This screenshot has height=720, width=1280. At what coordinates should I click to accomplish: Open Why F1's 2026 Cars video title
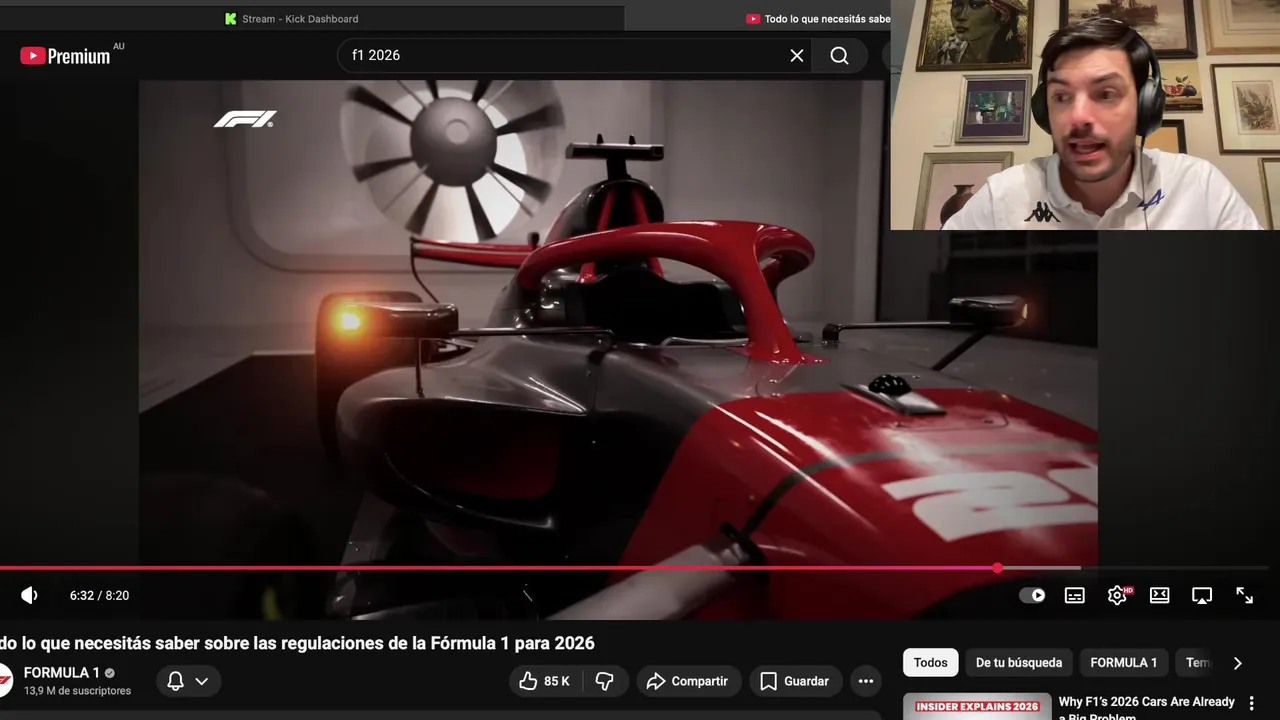coord(1147,708)
